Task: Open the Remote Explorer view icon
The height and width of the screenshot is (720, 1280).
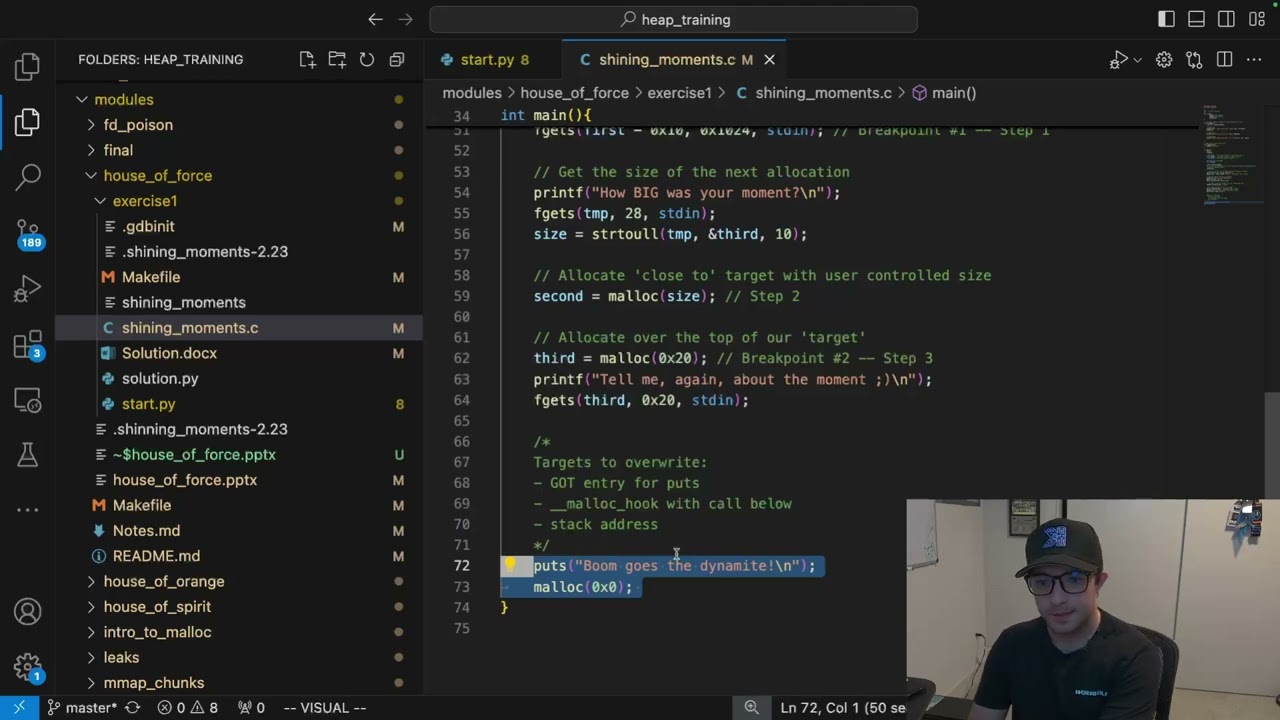Action: pos(28,400)
